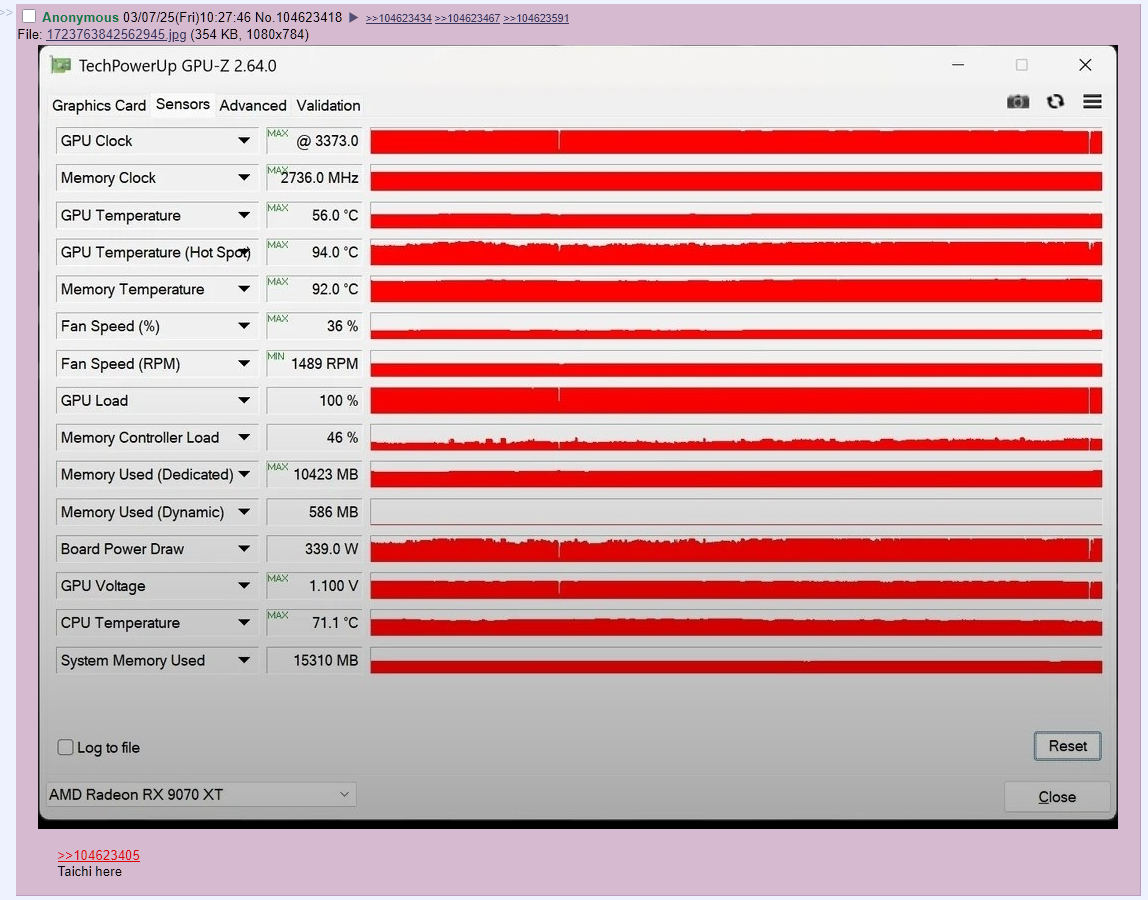Open the Memory Used (Dedicated) dropdown
This screenshot has height=900, width=1148.
tap(244, 475)
